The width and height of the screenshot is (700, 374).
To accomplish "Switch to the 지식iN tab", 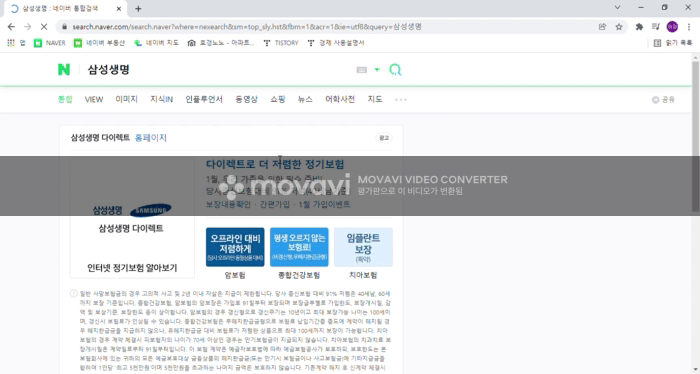I will click(161, 99).
